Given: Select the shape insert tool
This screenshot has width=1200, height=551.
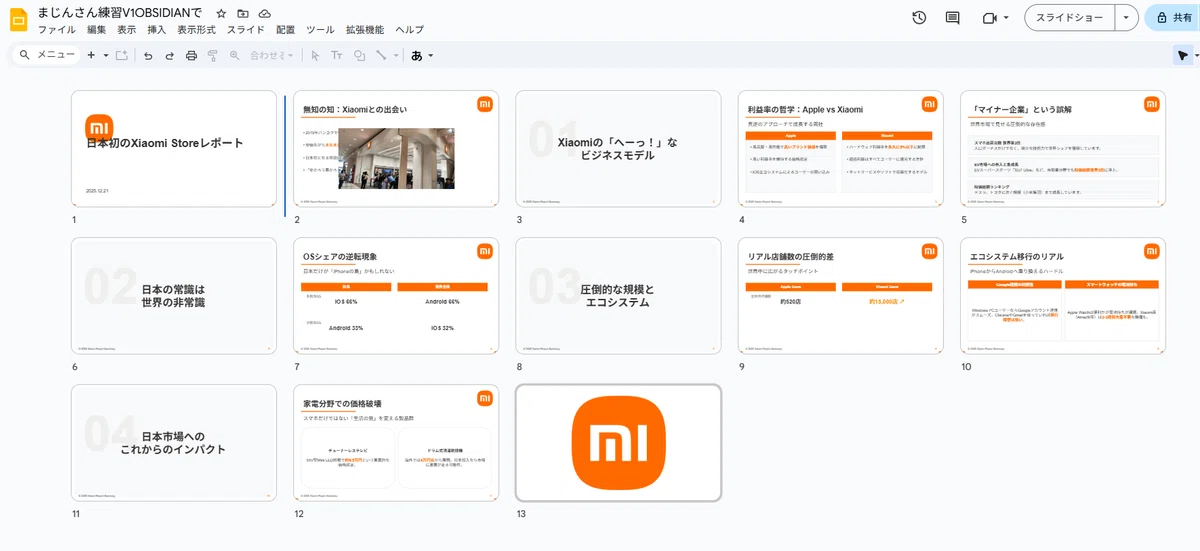Looking at the screenshot, I should tap(359, 55).
